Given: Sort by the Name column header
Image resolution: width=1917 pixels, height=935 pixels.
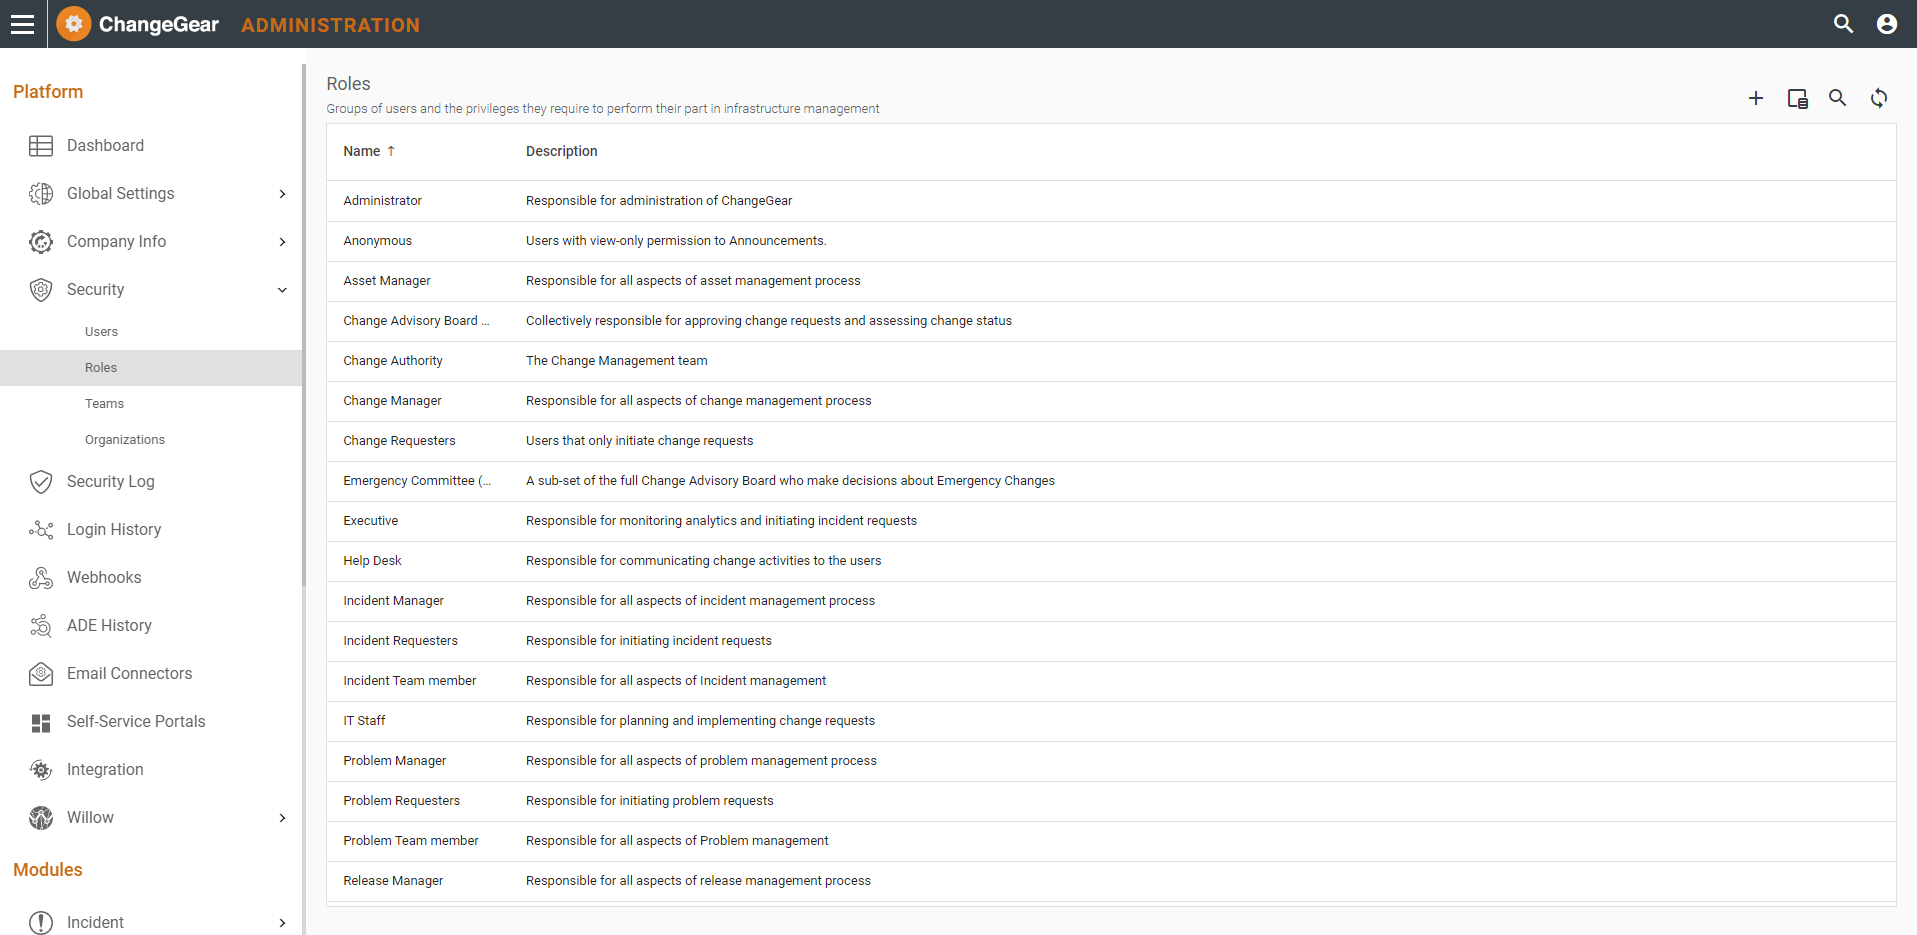Looking at the screenshot, I should coord(361,151).
